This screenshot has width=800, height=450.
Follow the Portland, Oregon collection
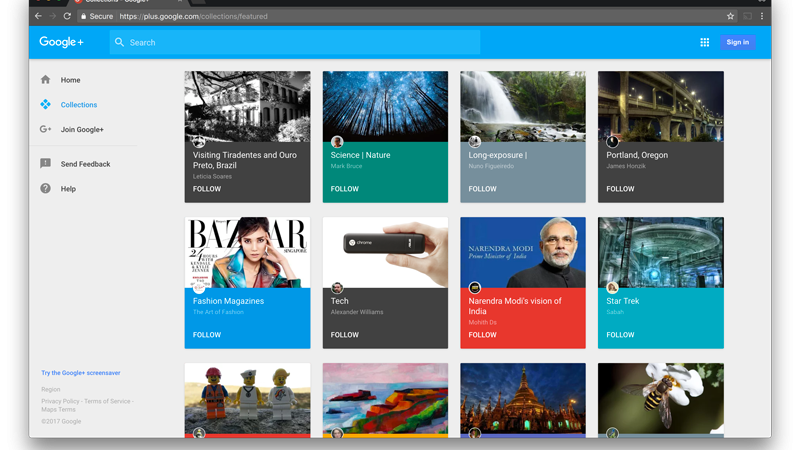pyautogui.click(x=620, y=189)
